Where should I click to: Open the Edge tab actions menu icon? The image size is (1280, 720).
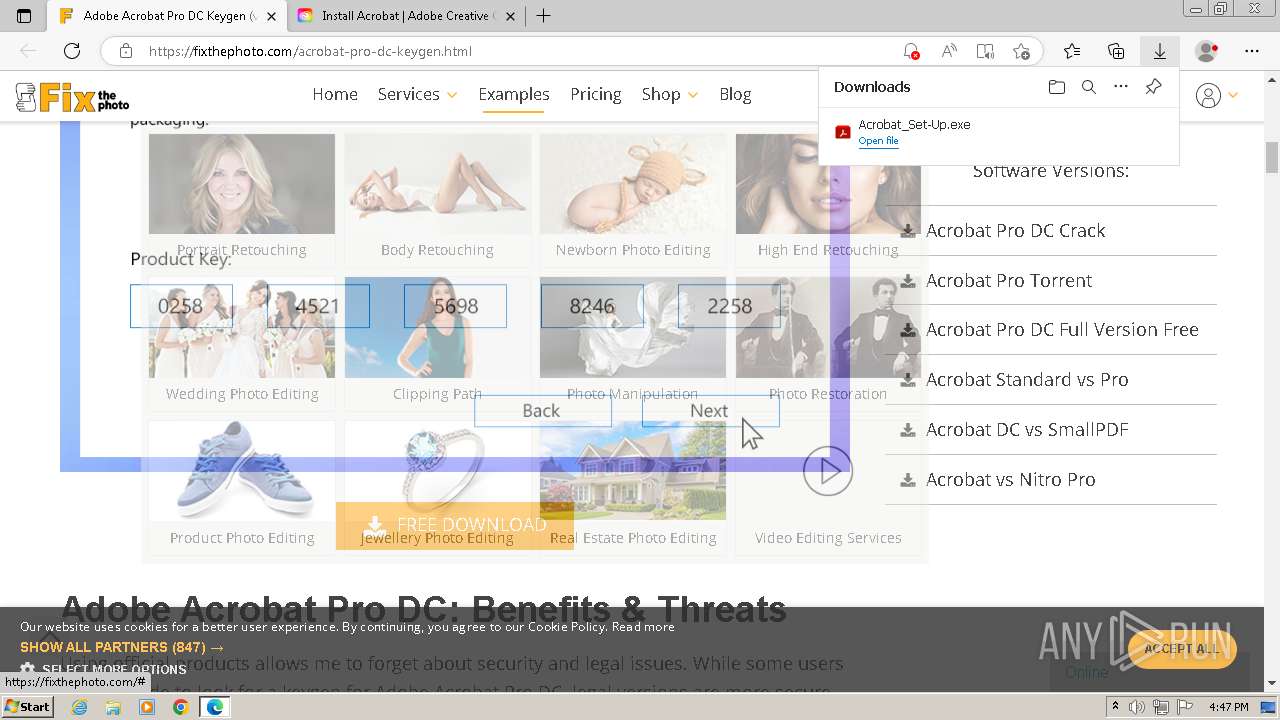pyautogui.click(x=24, y=16)
